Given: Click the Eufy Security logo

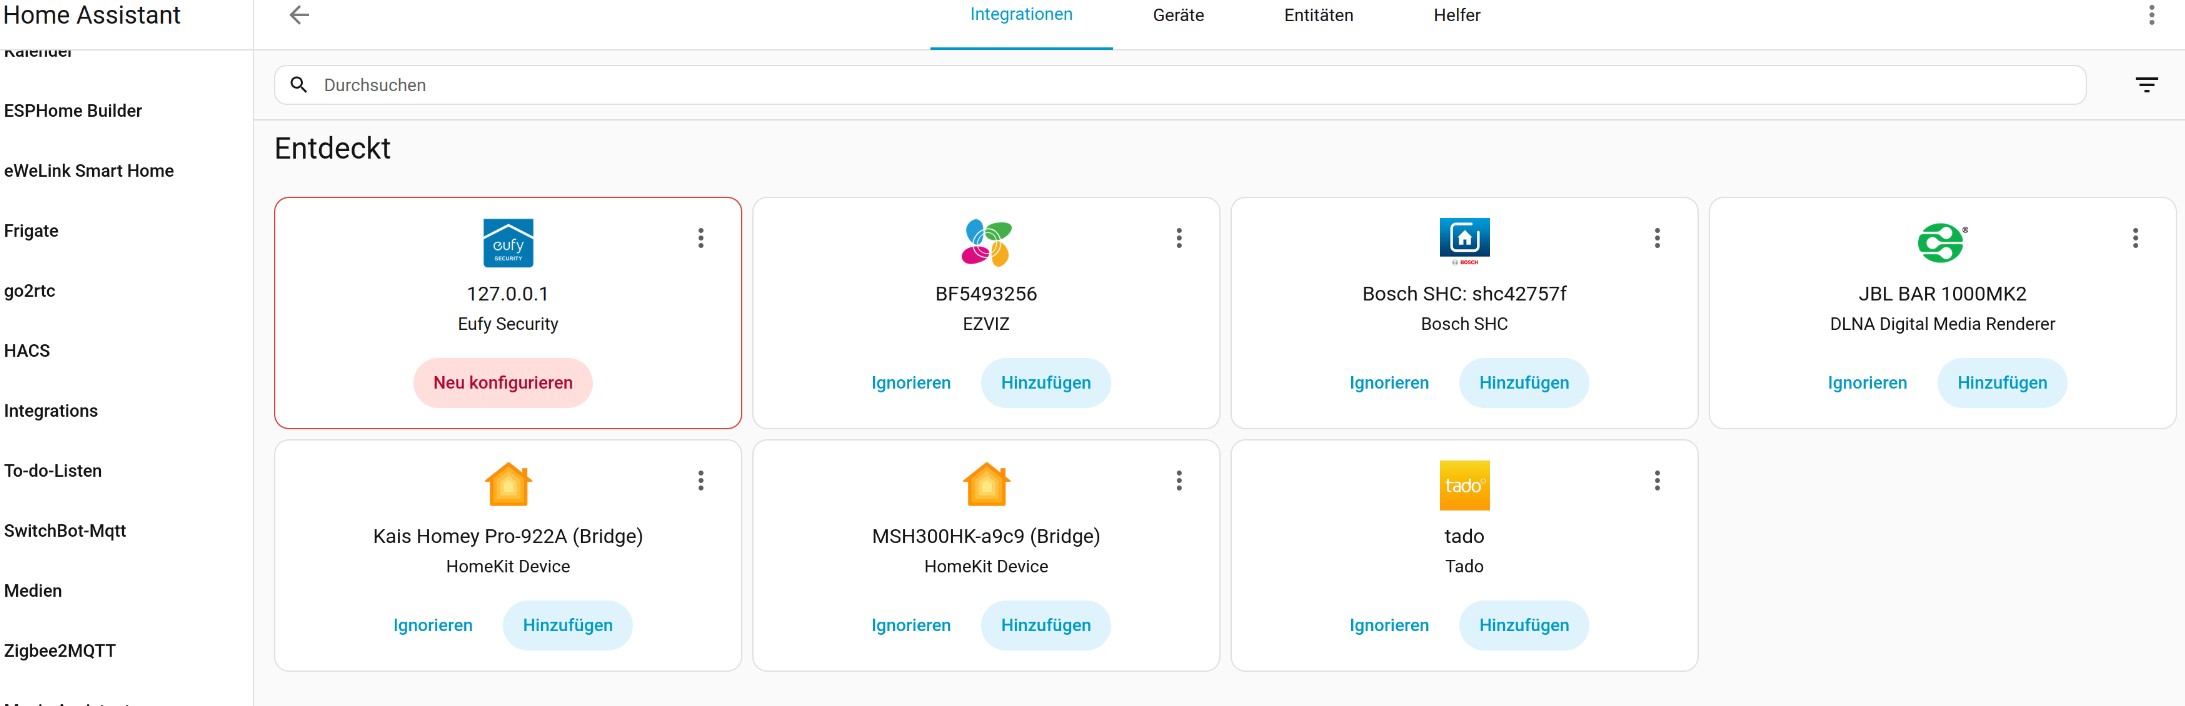Looking at the screenshot, I should pyautogui.click(x=508, y=243).
